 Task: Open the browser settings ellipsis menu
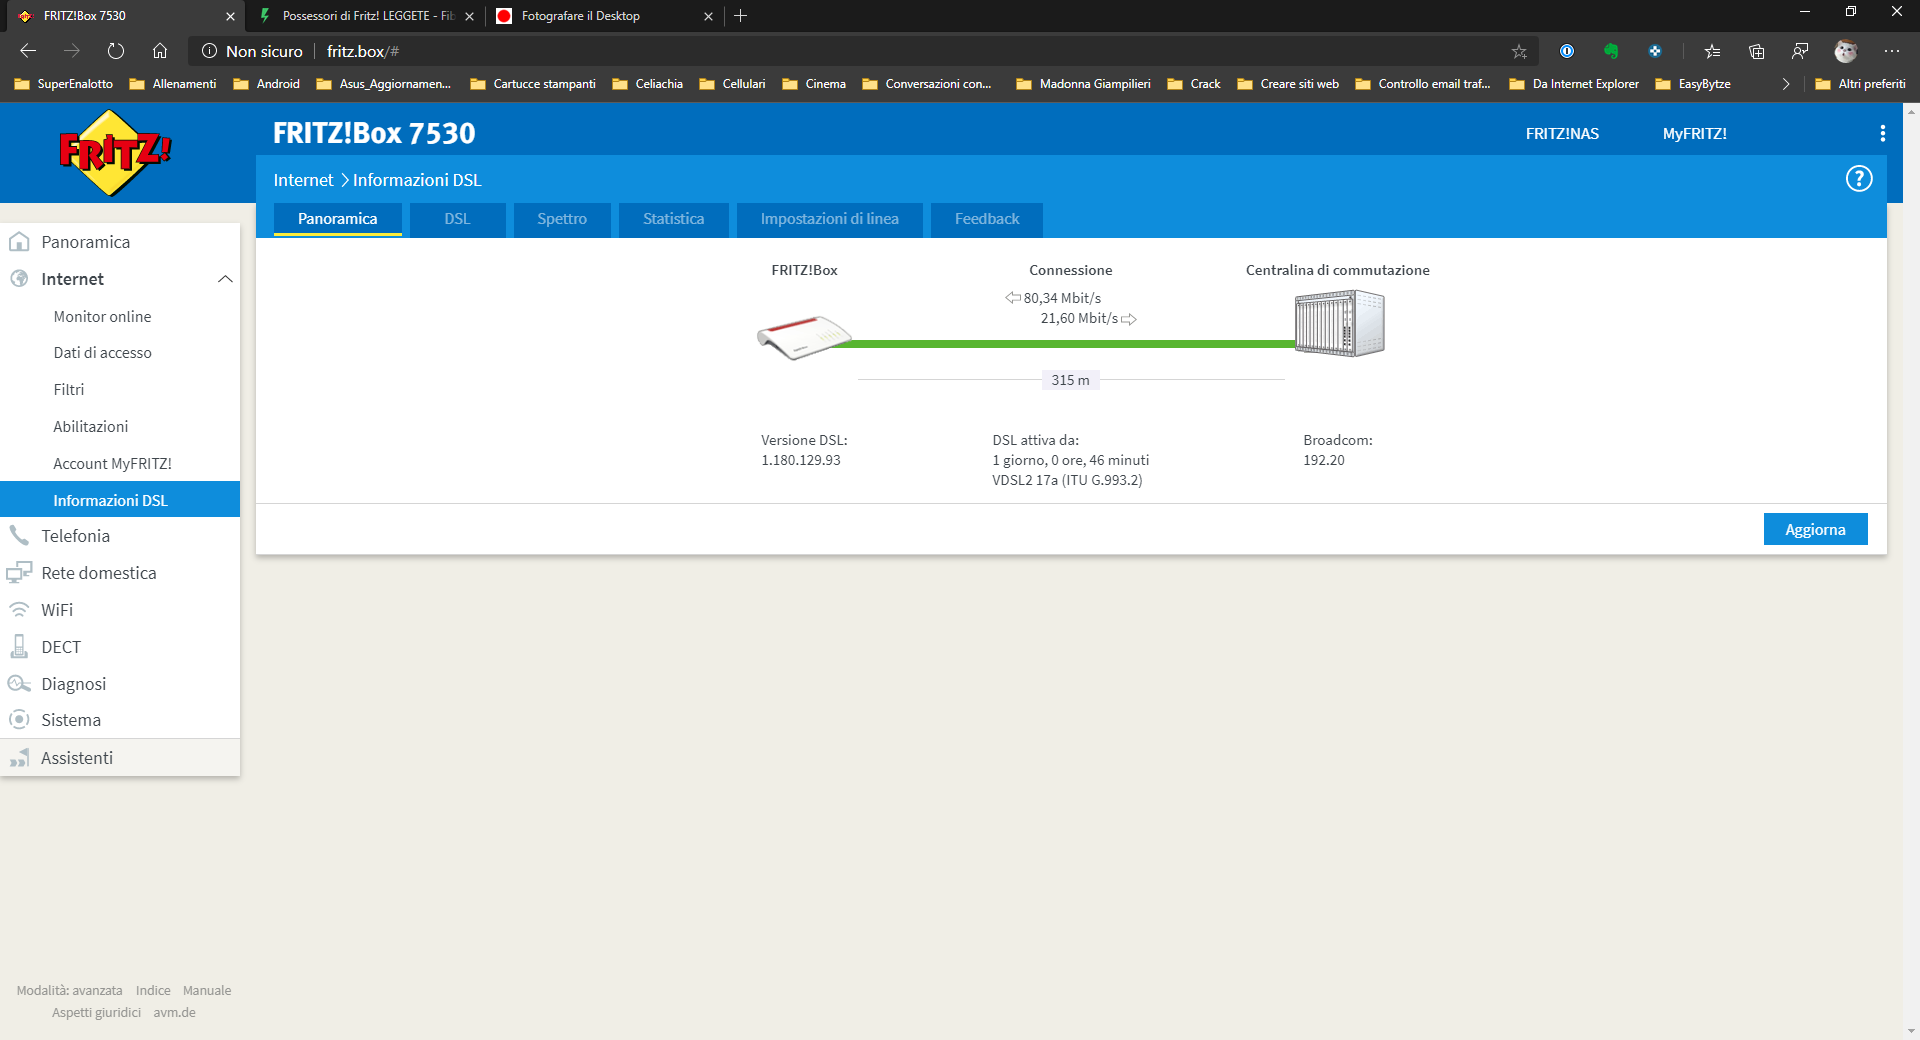pos(1891,51)
